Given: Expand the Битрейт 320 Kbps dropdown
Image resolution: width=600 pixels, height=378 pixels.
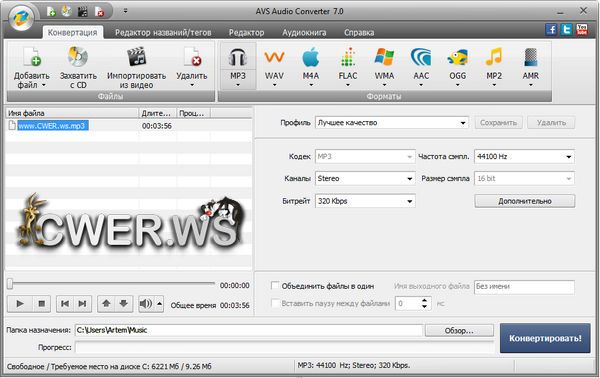Looking at the screenshot, I should tap(409, 201).
